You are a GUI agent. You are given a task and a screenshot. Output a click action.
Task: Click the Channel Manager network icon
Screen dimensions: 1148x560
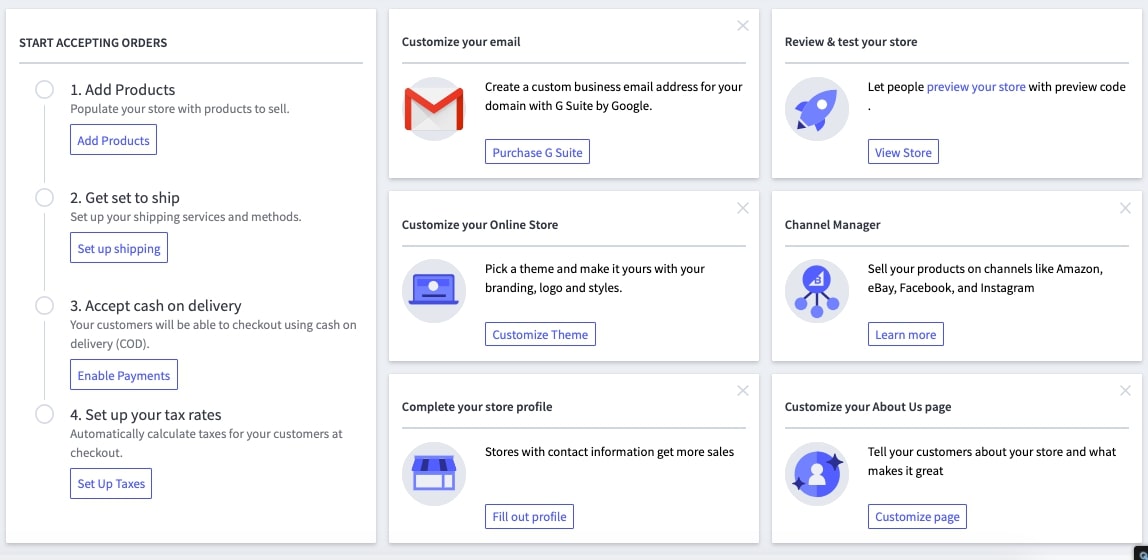click(816, 291)
